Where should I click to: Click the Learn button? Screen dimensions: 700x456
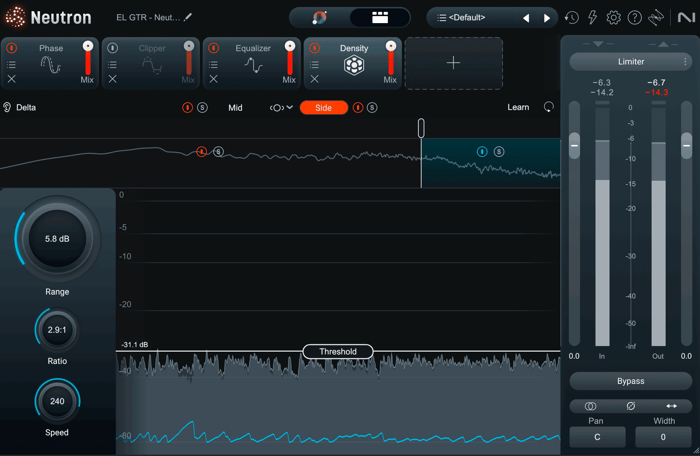coord(518,107)
